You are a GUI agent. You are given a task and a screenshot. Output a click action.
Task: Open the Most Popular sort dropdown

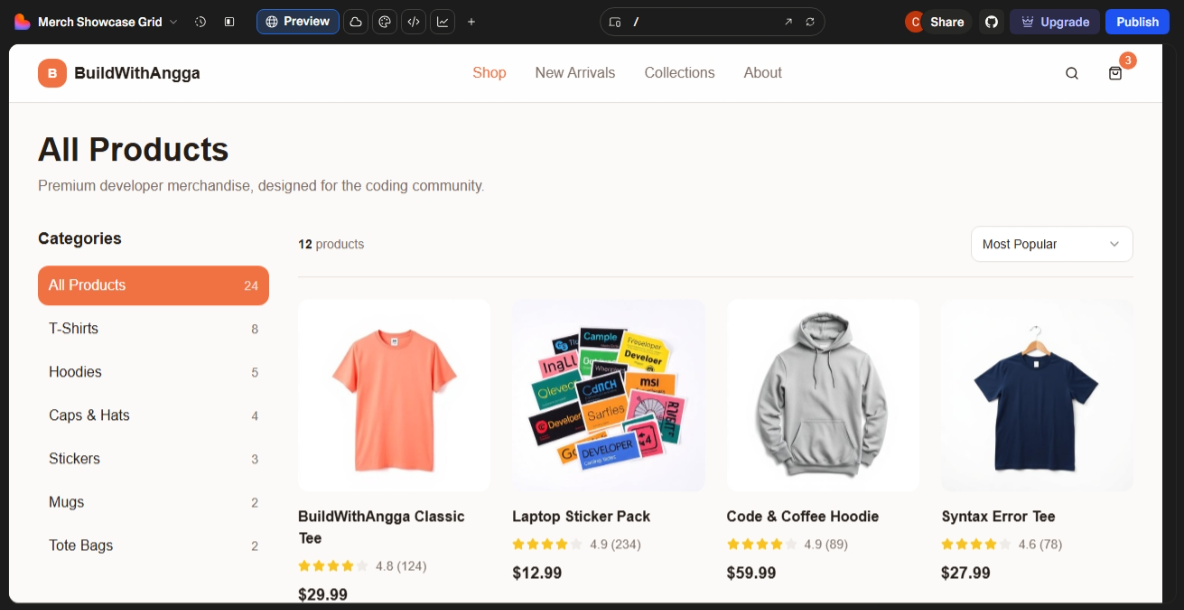(1051, 244)
